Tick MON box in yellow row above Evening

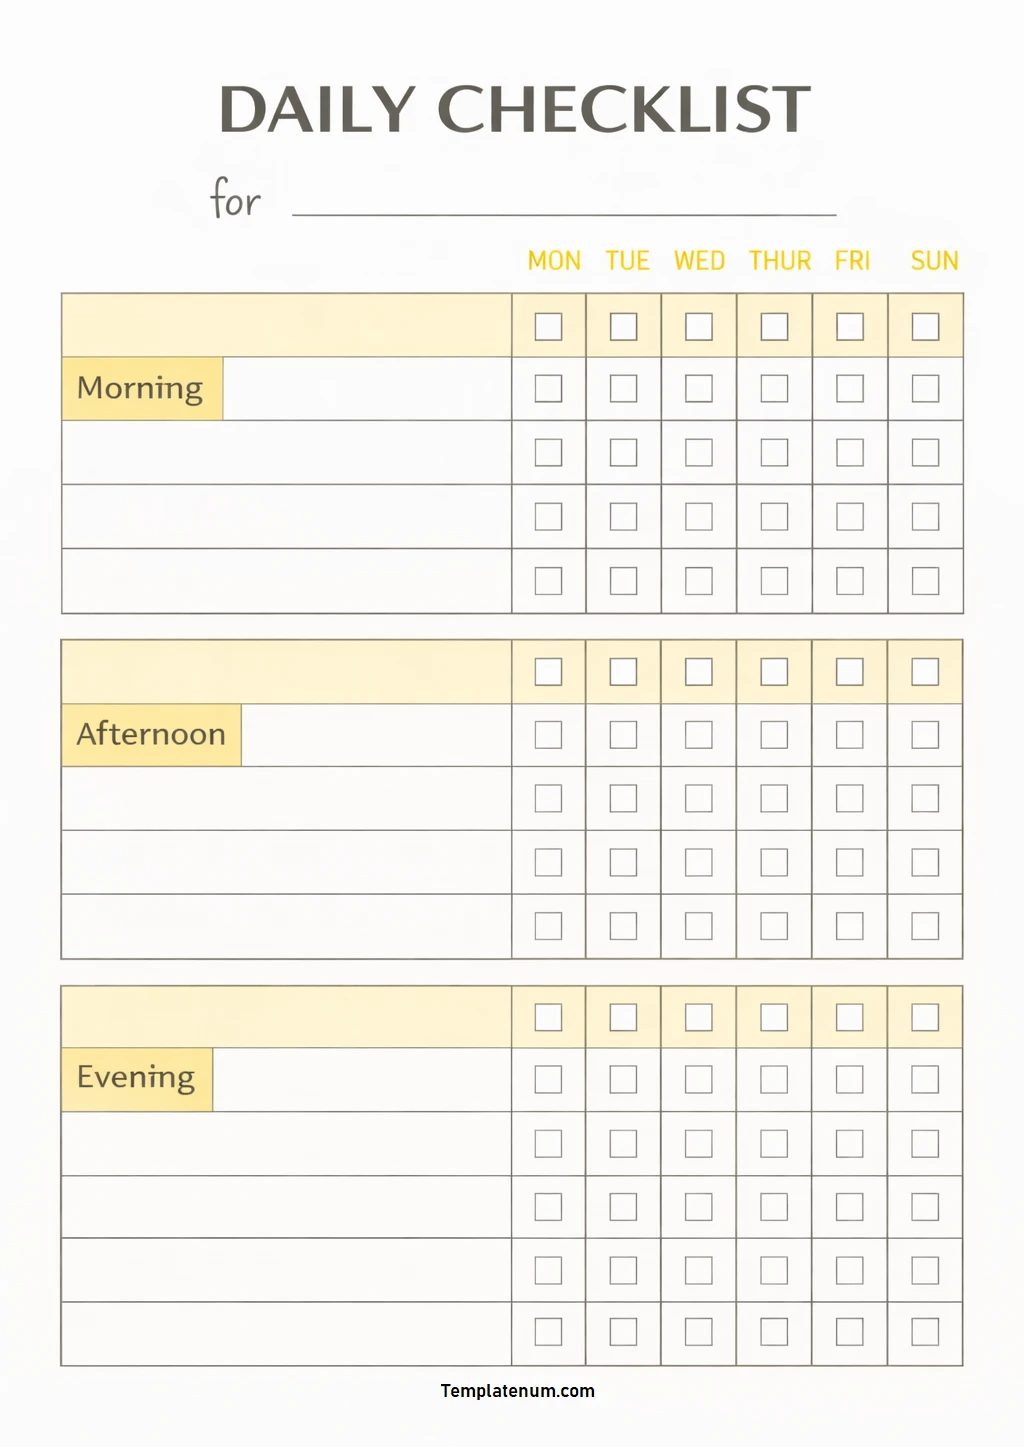point(548,1018)
